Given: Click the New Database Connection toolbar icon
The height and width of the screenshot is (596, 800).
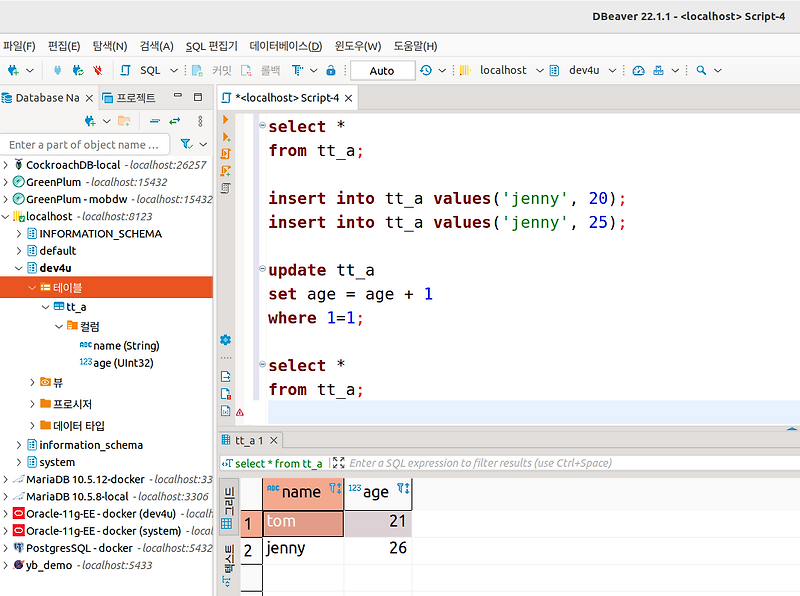Looking at the screenshot, I should pyautogui.click(x=13, y=70).
